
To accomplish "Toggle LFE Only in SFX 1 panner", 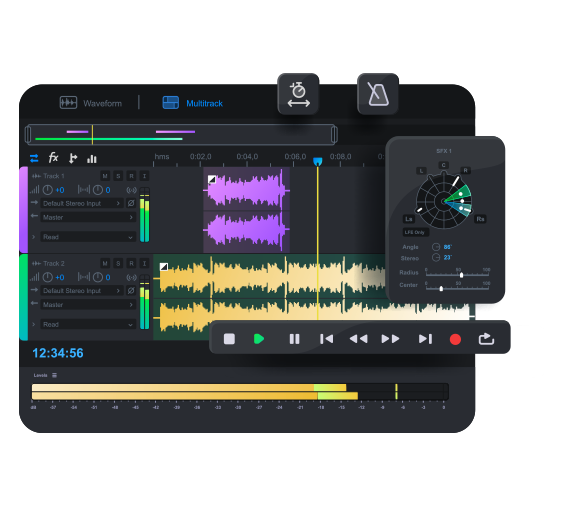I will pos(415,232).
